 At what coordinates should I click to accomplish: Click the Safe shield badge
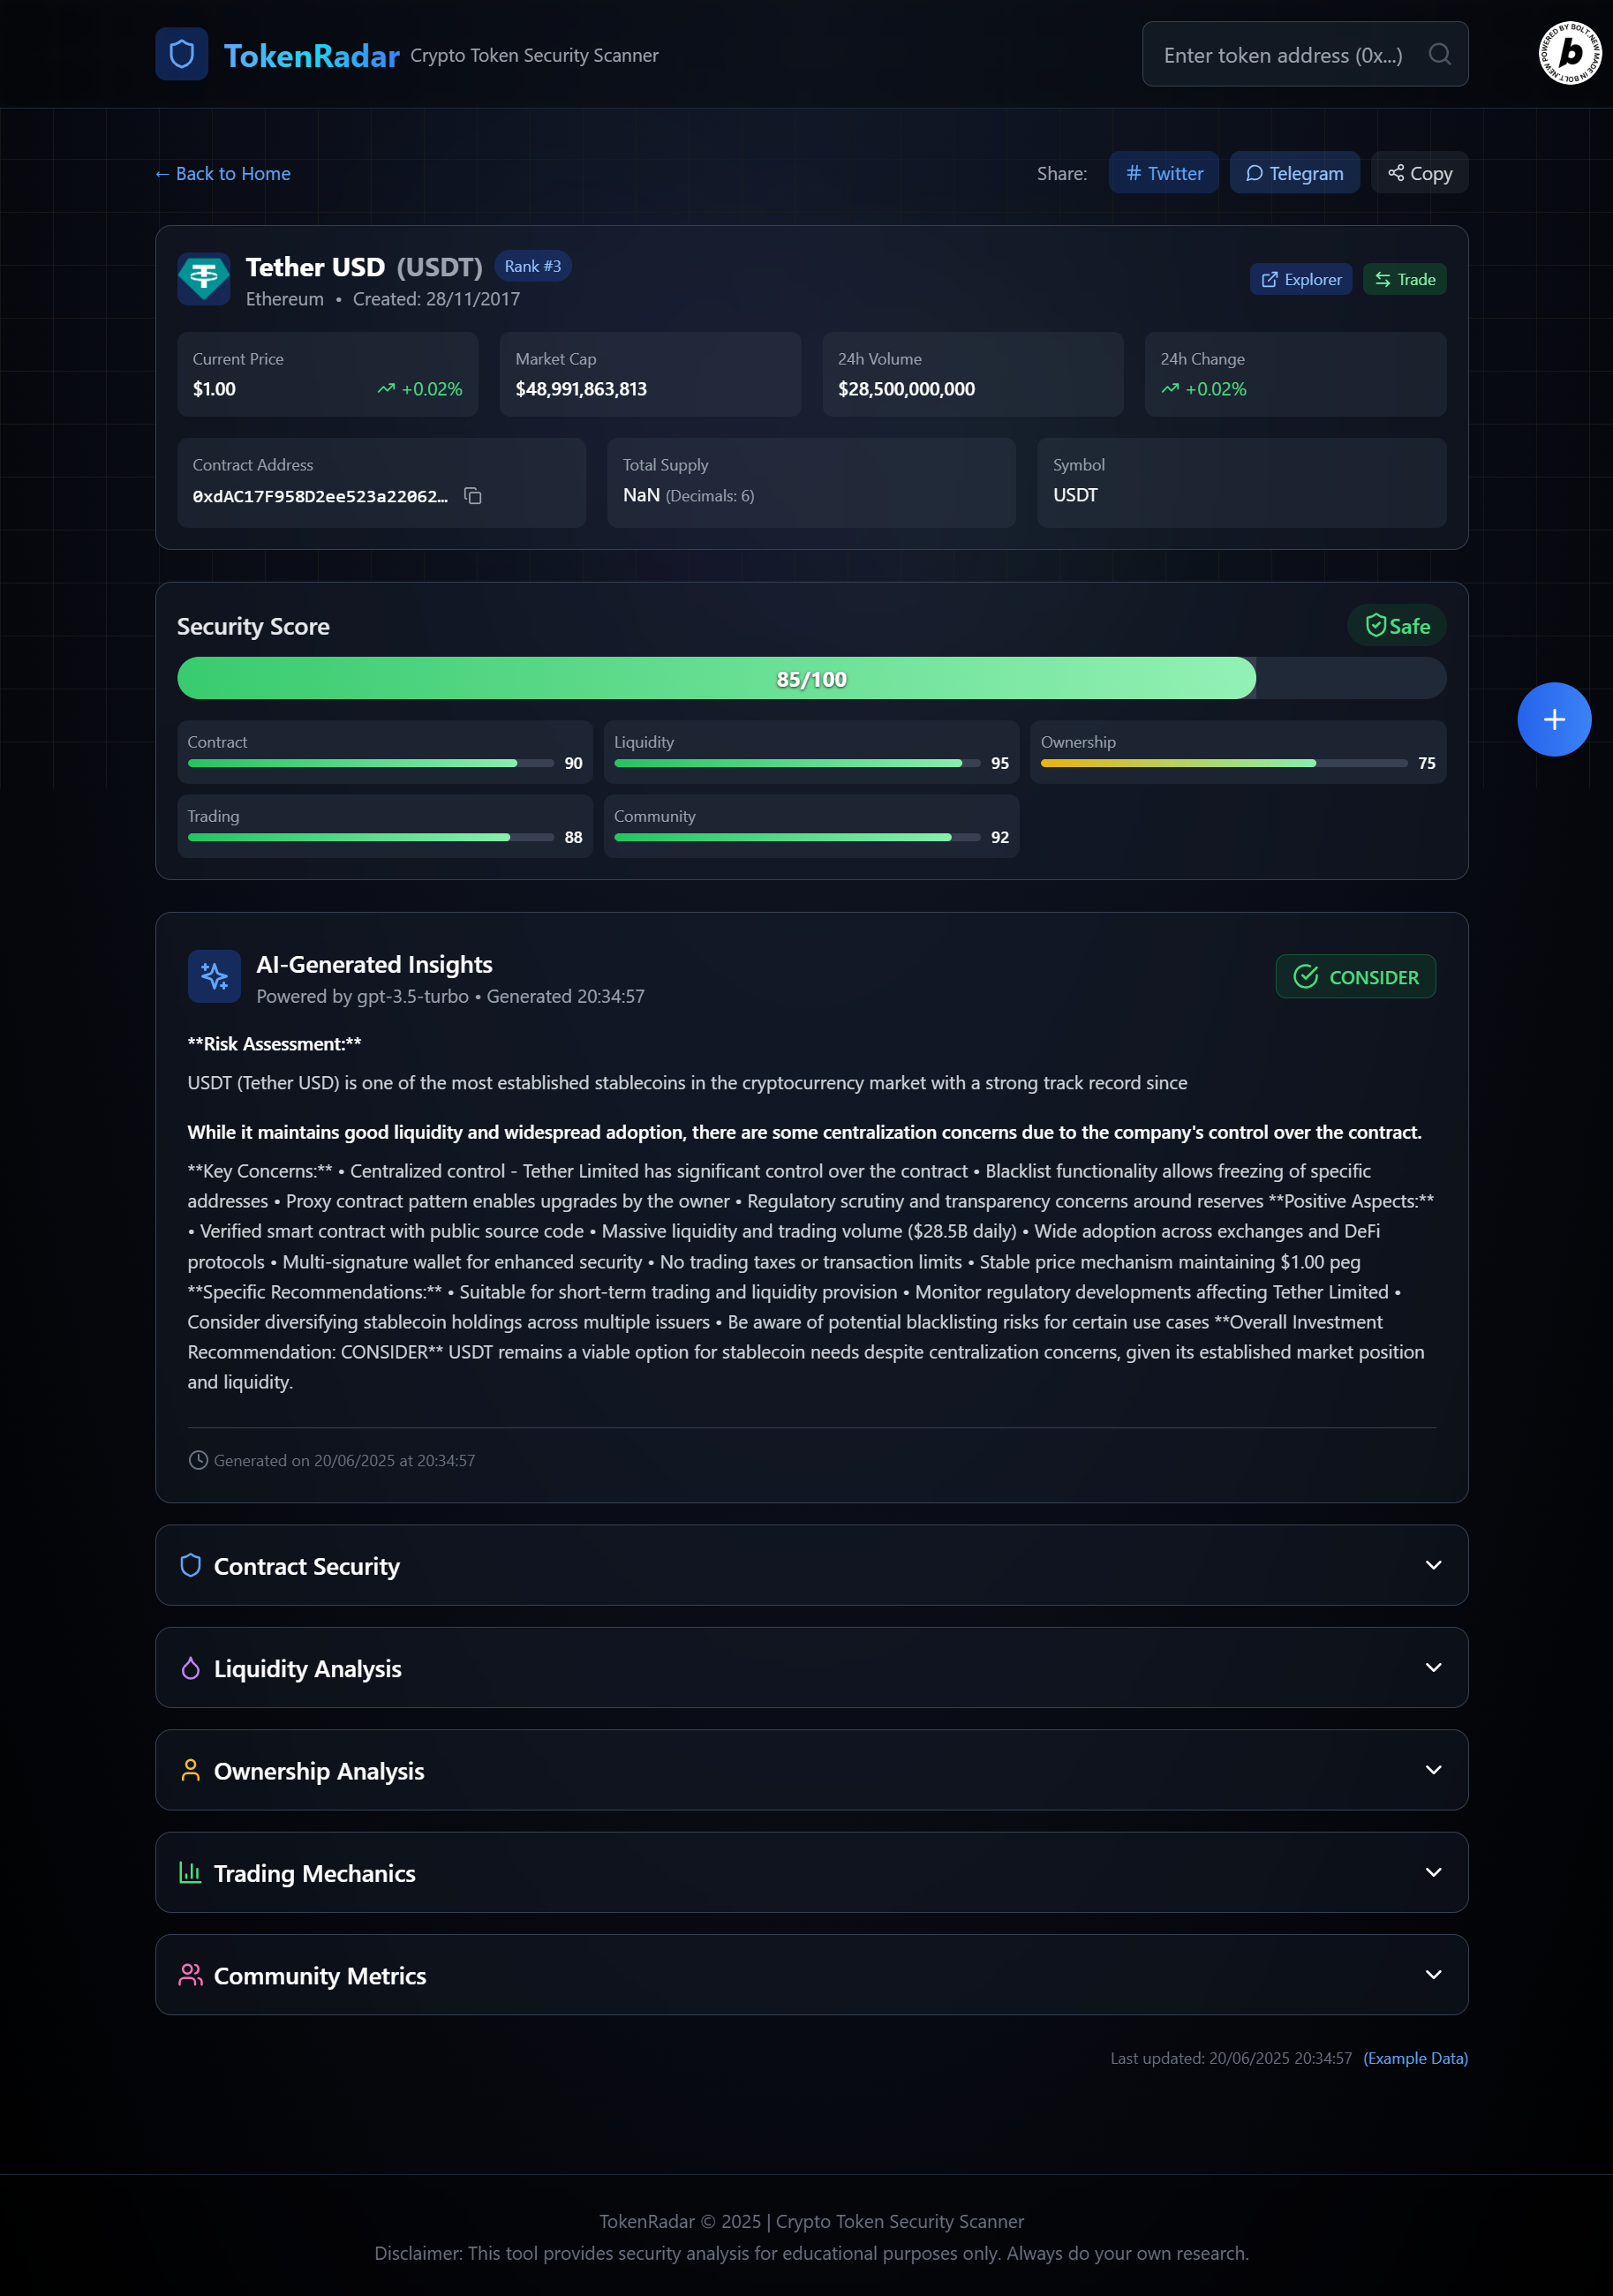coord(1396,626)
